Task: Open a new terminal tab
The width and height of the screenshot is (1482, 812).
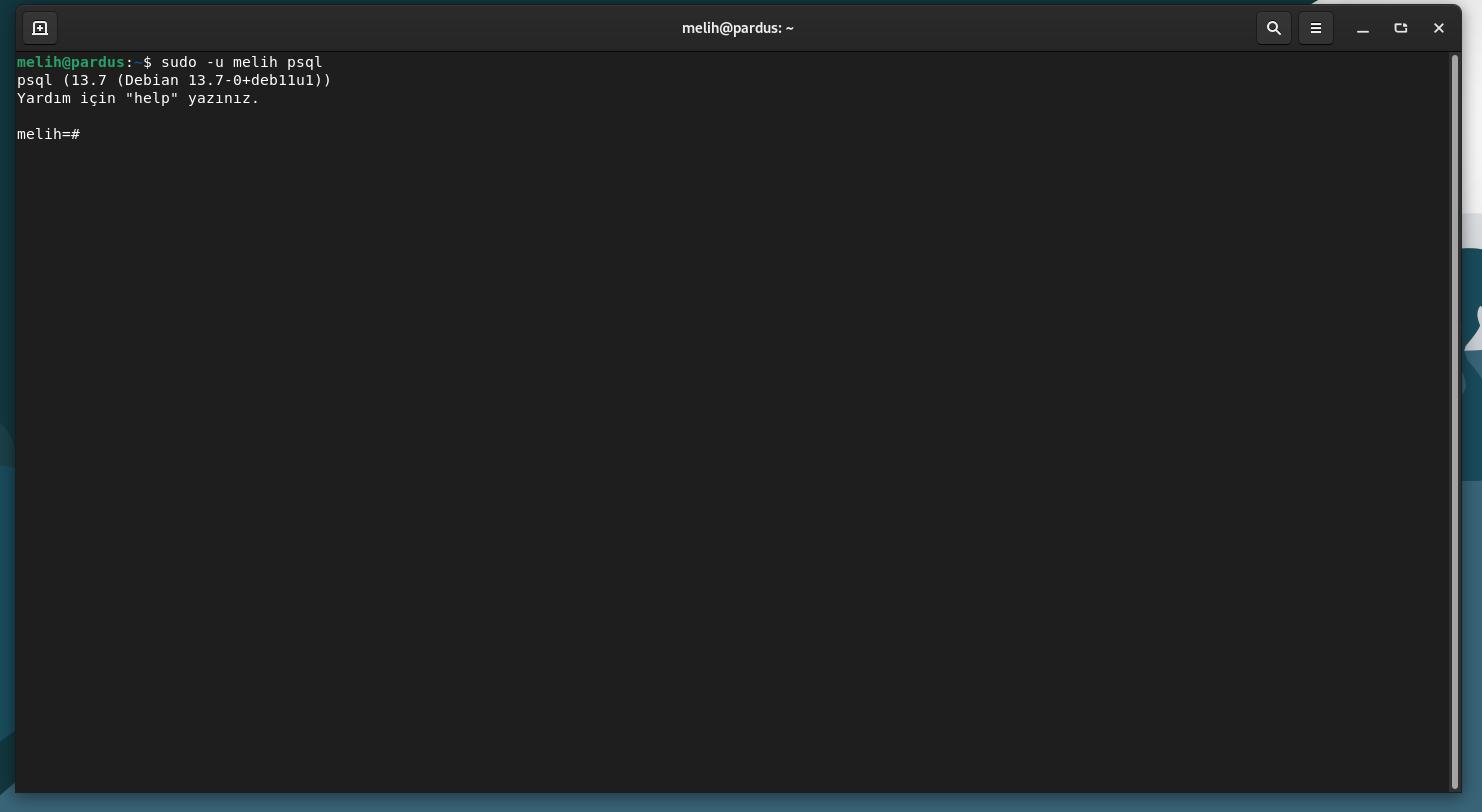Action: (x=40, y=28)
